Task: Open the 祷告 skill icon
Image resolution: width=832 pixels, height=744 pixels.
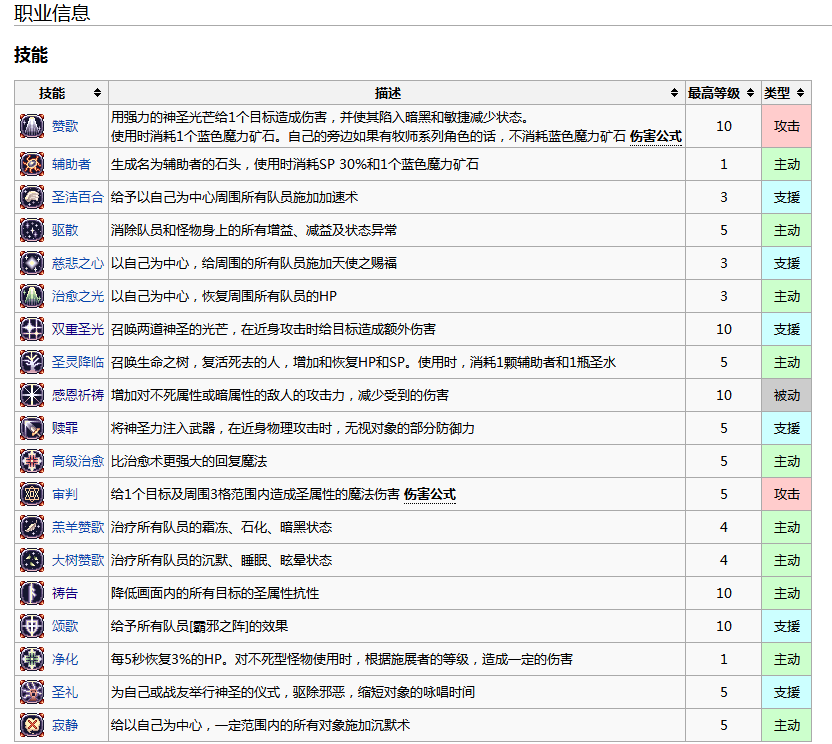Action: point(32,593)
